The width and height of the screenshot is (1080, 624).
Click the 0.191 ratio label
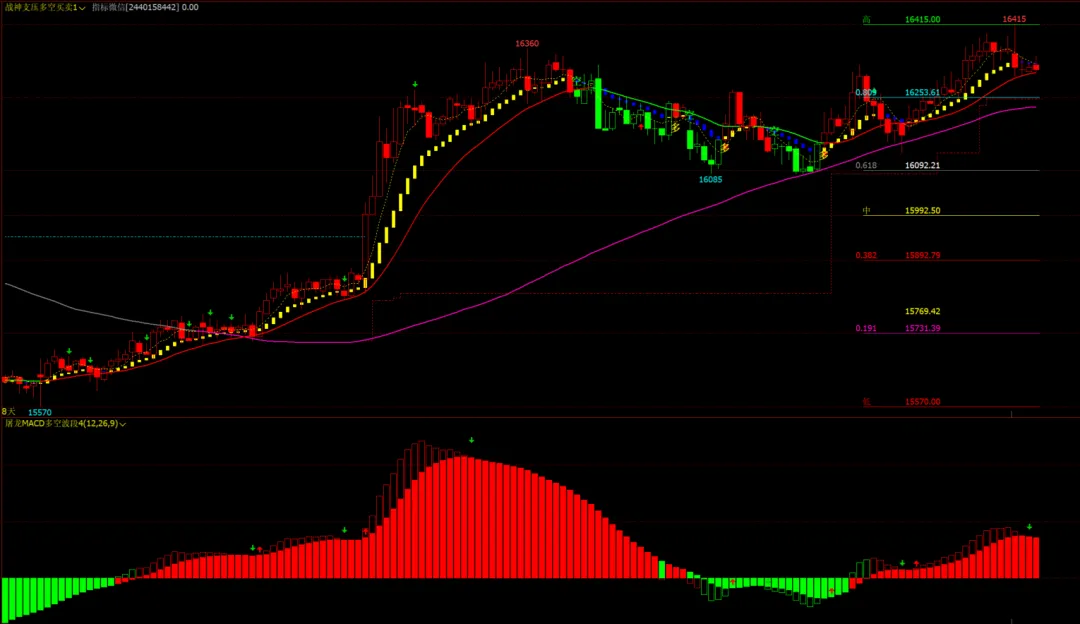(866, 329)
